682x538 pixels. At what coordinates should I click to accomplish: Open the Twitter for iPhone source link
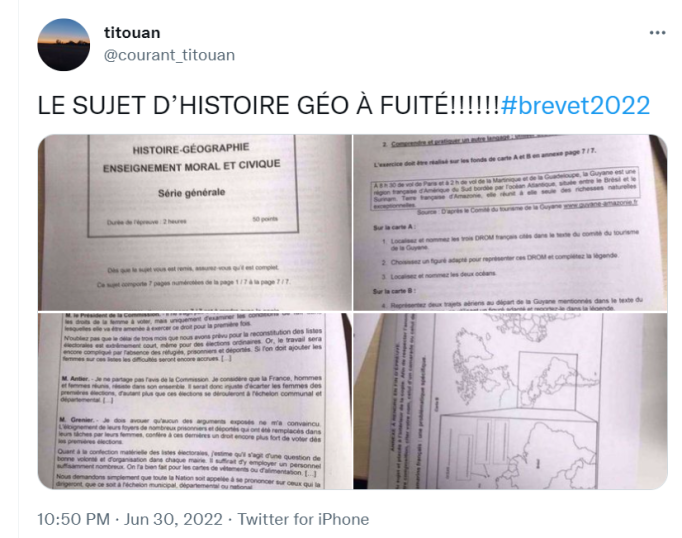click(303, 519)
